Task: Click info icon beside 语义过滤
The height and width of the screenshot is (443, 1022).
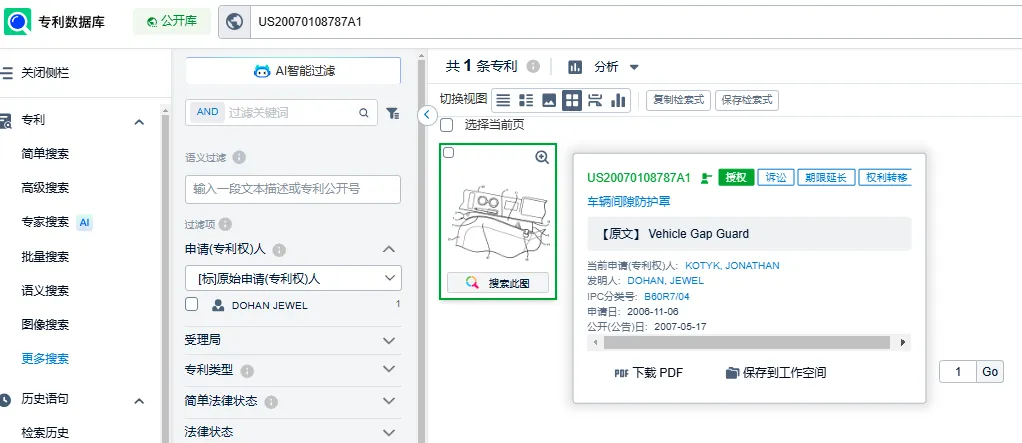Action: pos(239,158)
